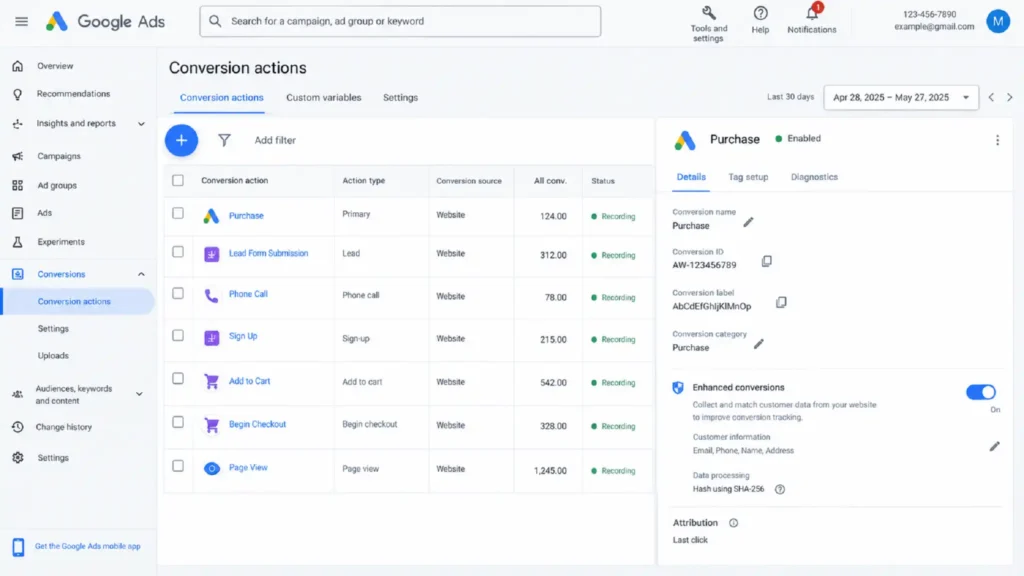Check the Add to Cart row checkbox
This screenshot has height=576, width=1024.
pyautogui.click(x=178, y=379)
